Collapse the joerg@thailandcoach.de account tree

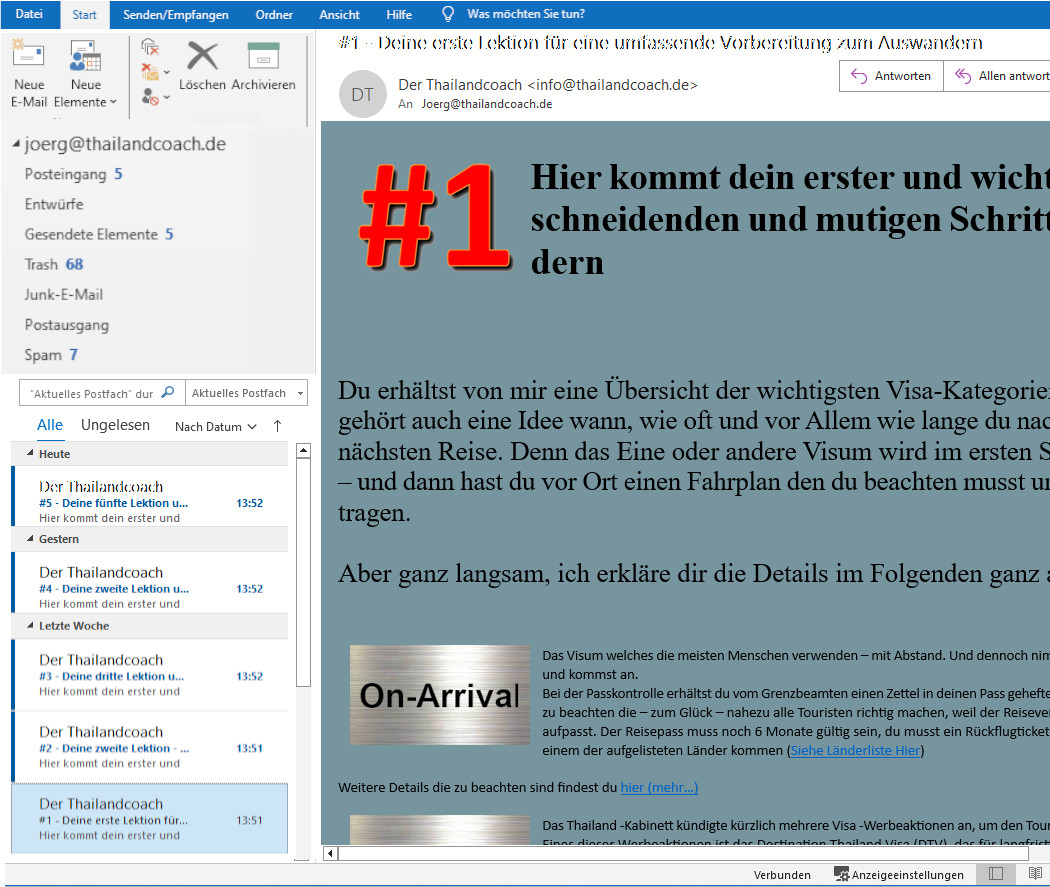16,145
